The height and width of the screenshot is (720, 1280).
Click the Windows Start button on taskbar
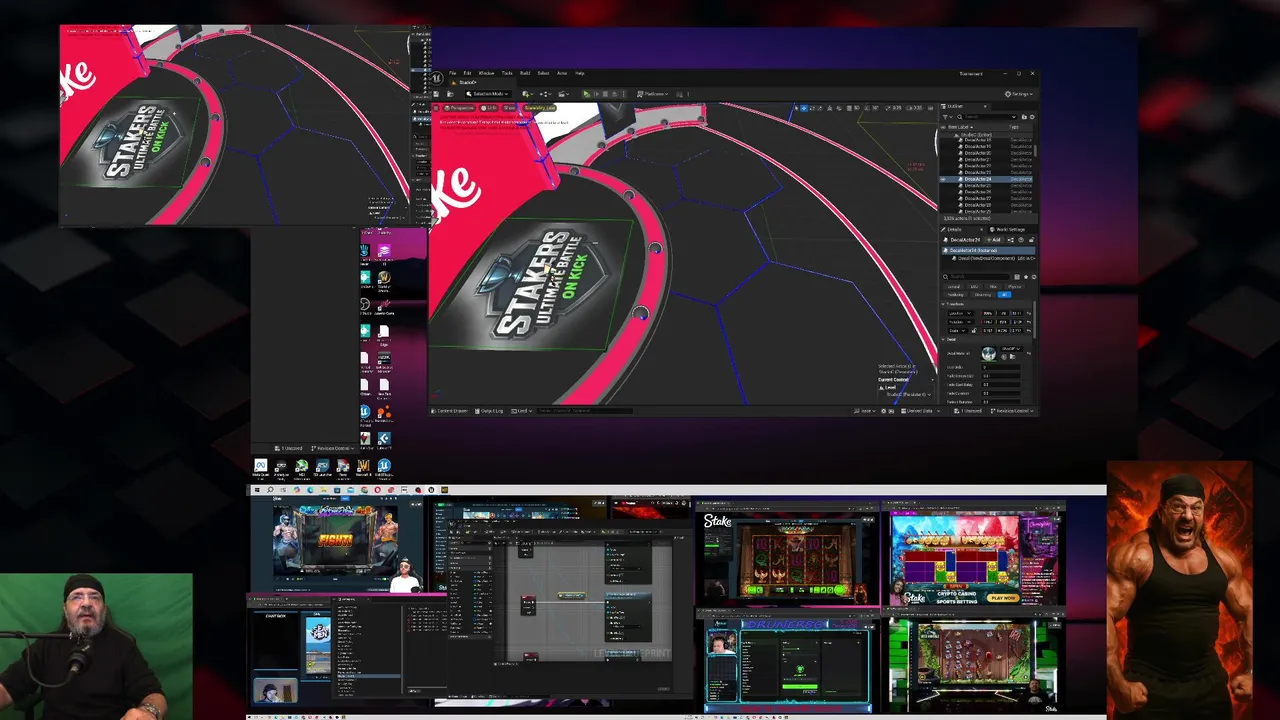(257, 490)
